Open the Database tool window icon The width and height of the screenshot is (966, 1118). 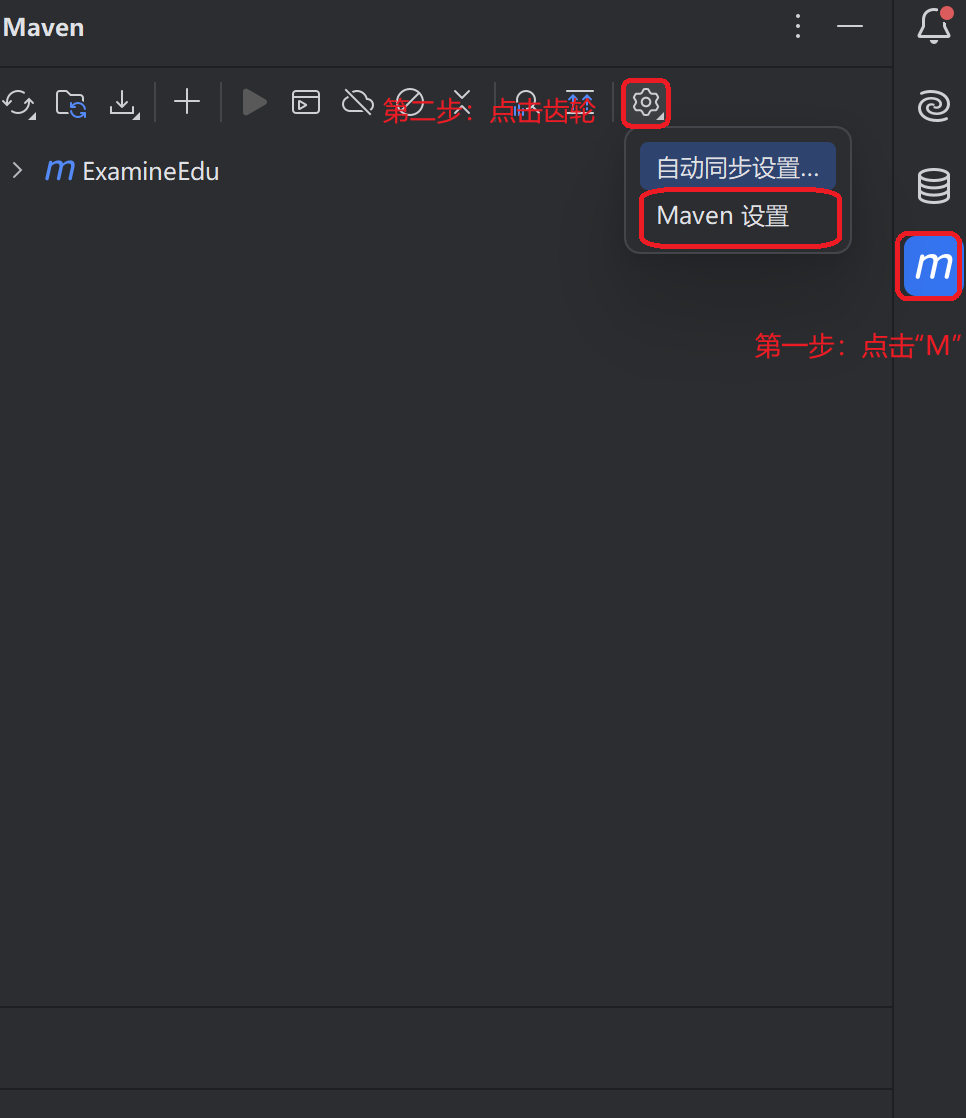pos(933,186)
